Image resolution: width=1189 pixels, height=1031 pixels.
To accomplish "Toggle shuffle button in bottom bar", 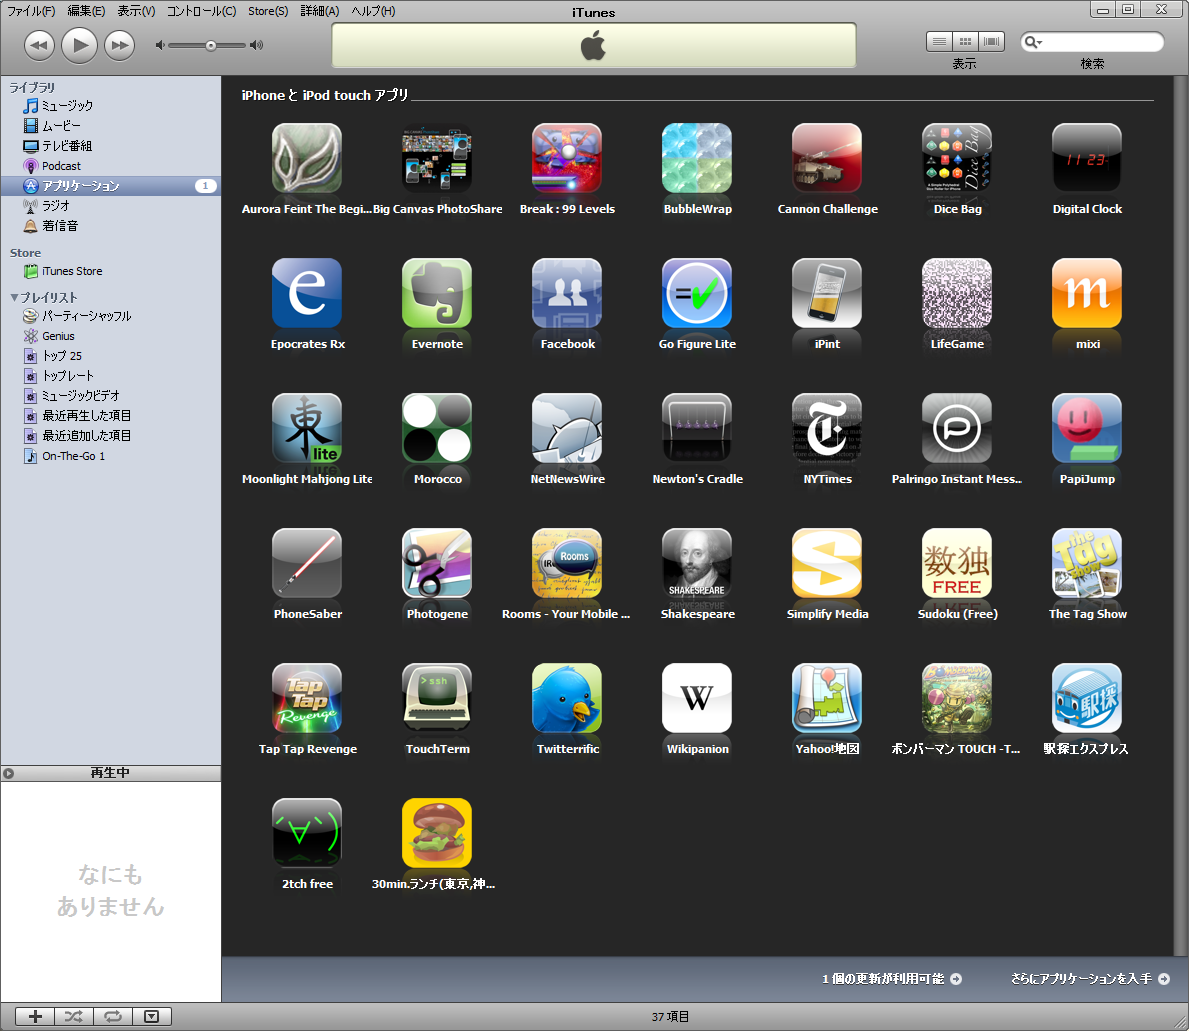I will pos(74,1017).
